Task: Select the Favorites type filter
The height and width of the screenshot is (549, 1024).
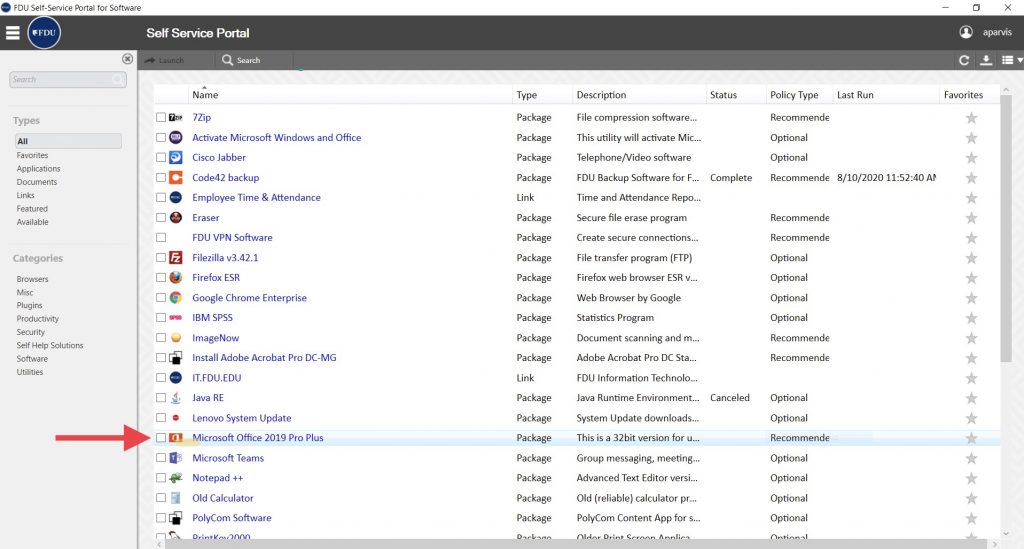Action: point(32,155)
